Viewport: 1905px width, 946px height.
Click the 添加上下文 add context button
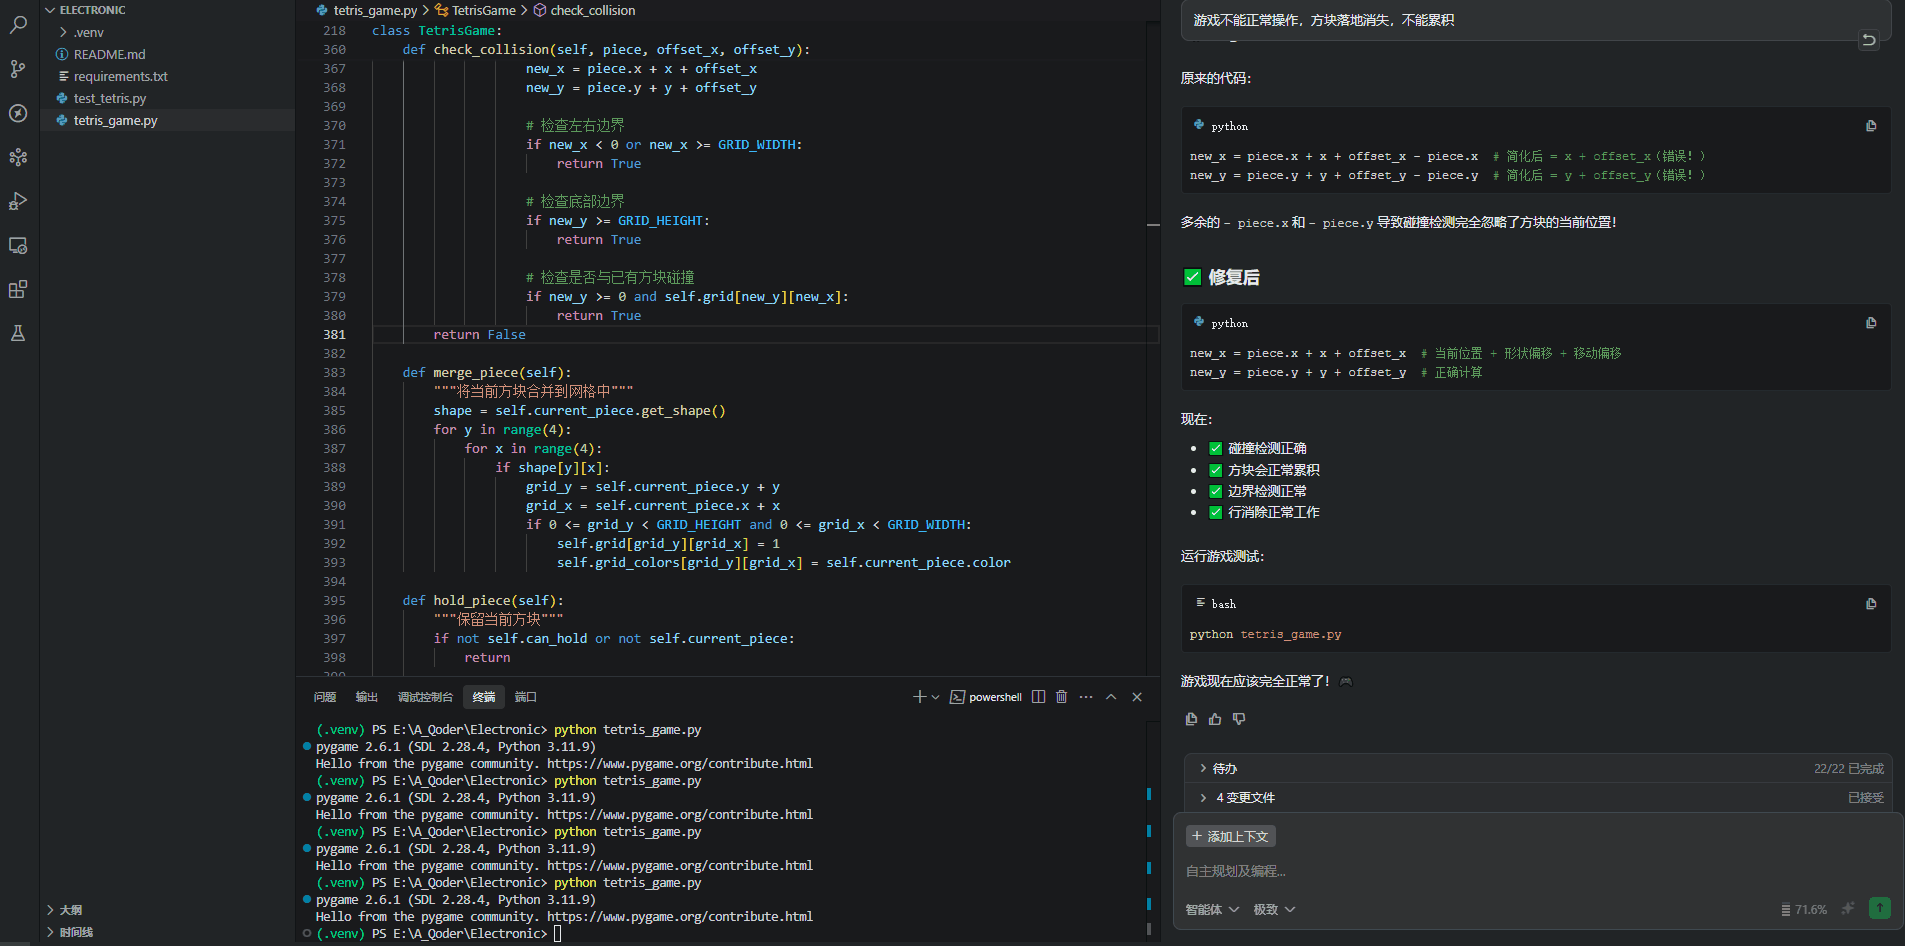1231,836
